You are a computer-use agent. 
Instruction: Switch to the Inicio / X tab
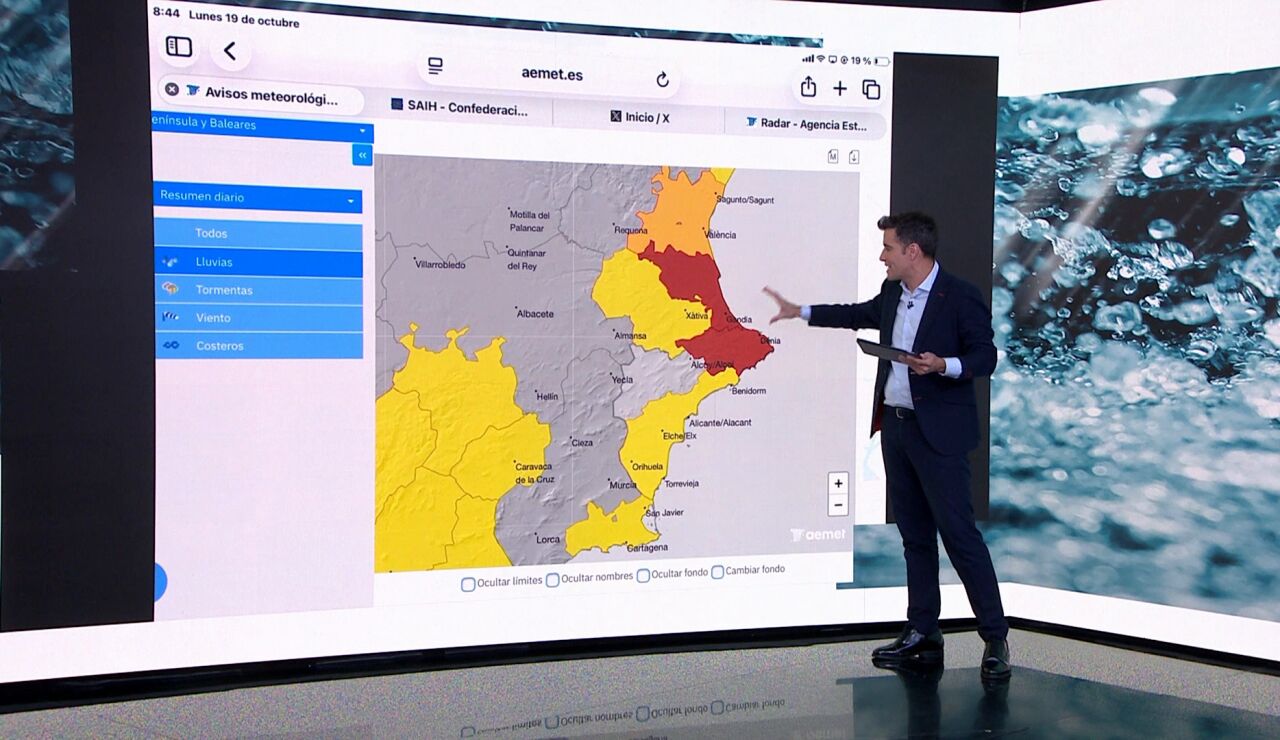click(639, 117)
